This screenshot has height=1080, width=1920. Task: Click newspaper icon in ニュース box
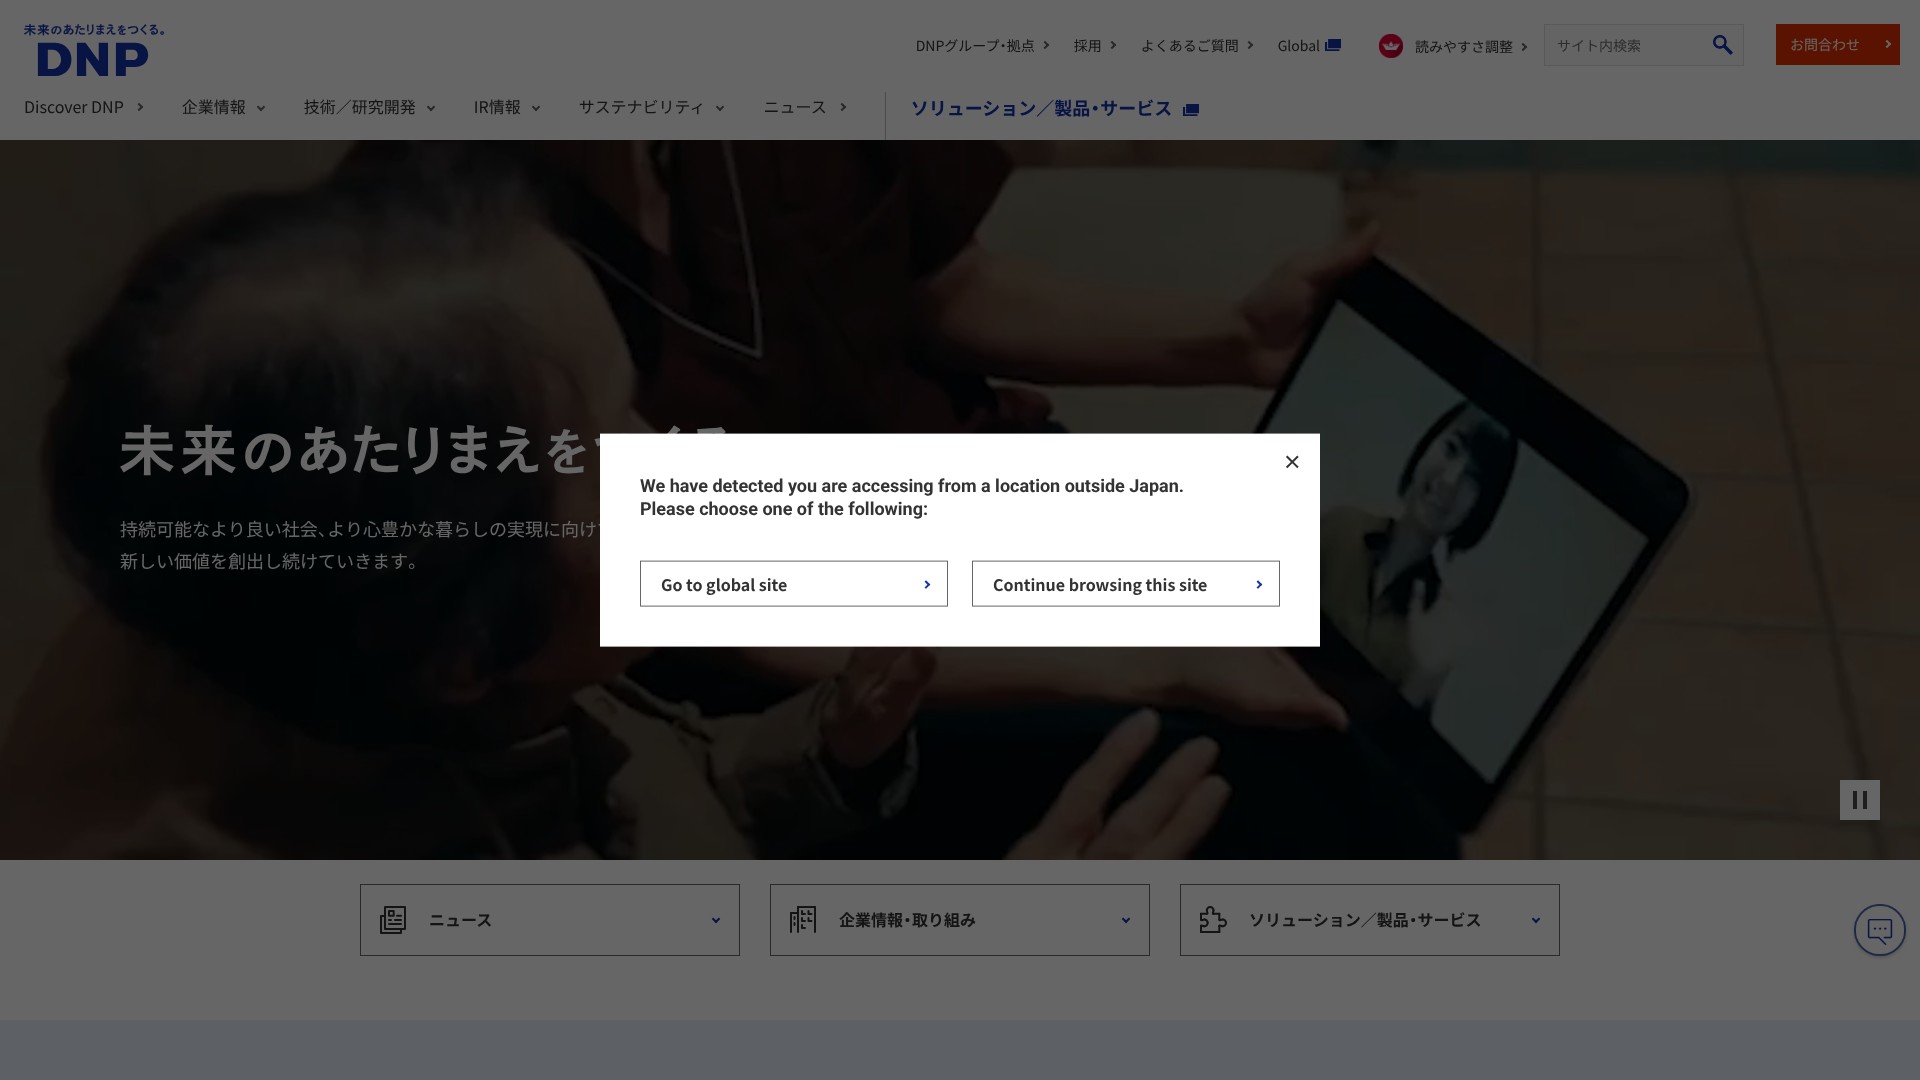[393, 920]
